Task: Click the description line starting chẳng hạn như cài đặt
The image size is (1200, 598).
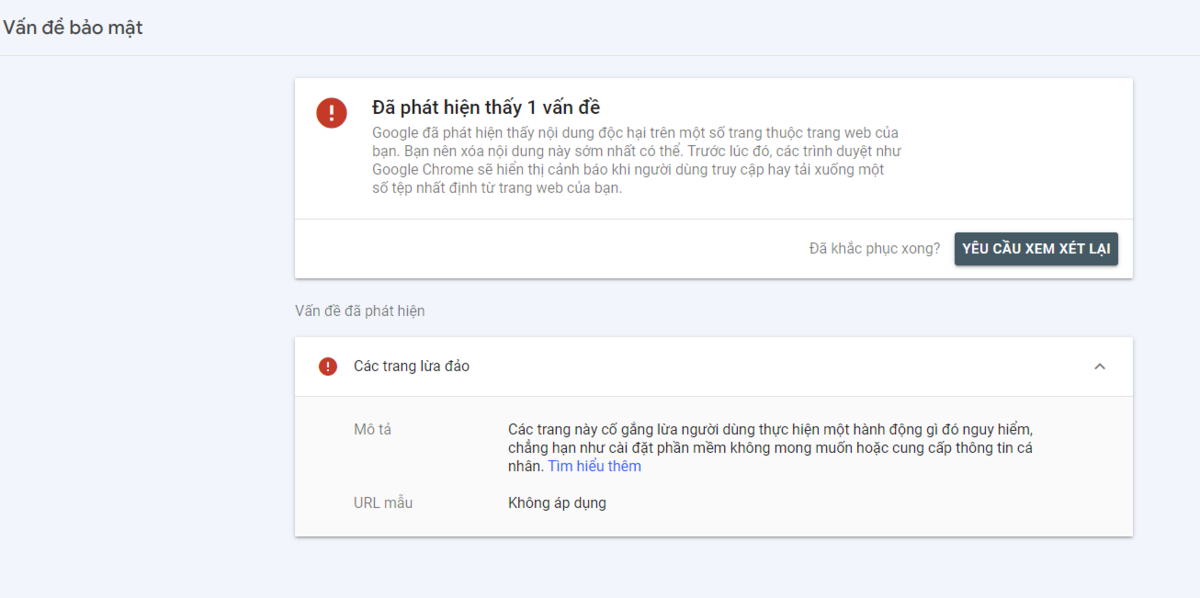Action: [x=770, y=448]
